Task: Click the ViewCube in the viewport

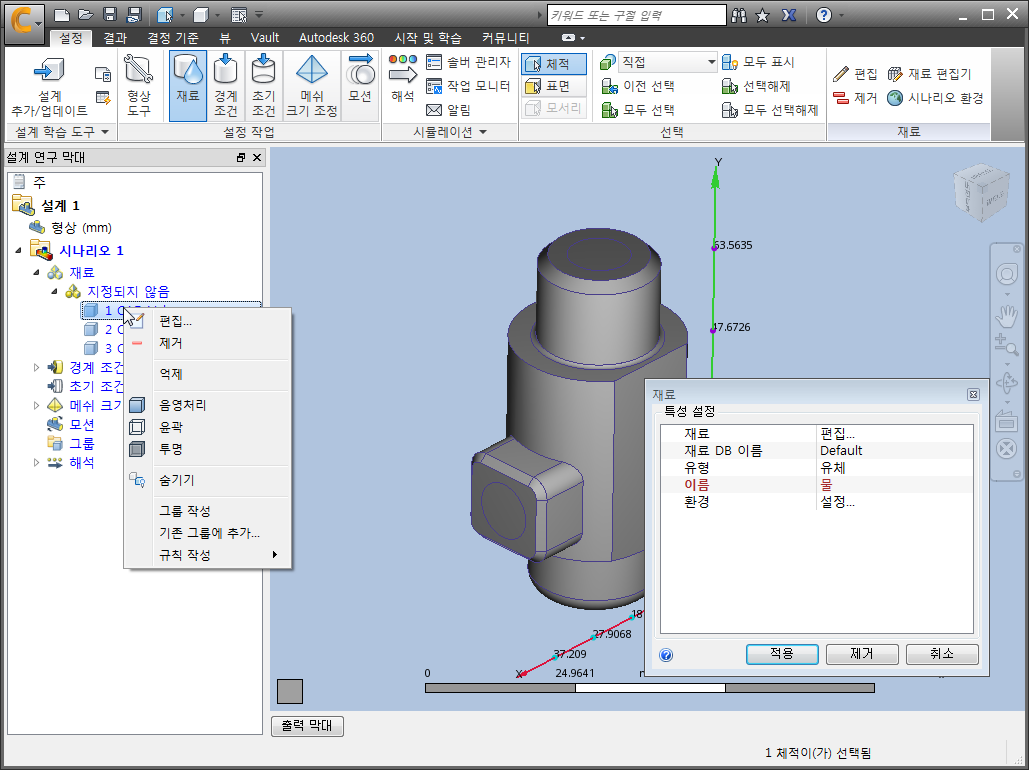Action: point(981,191)
